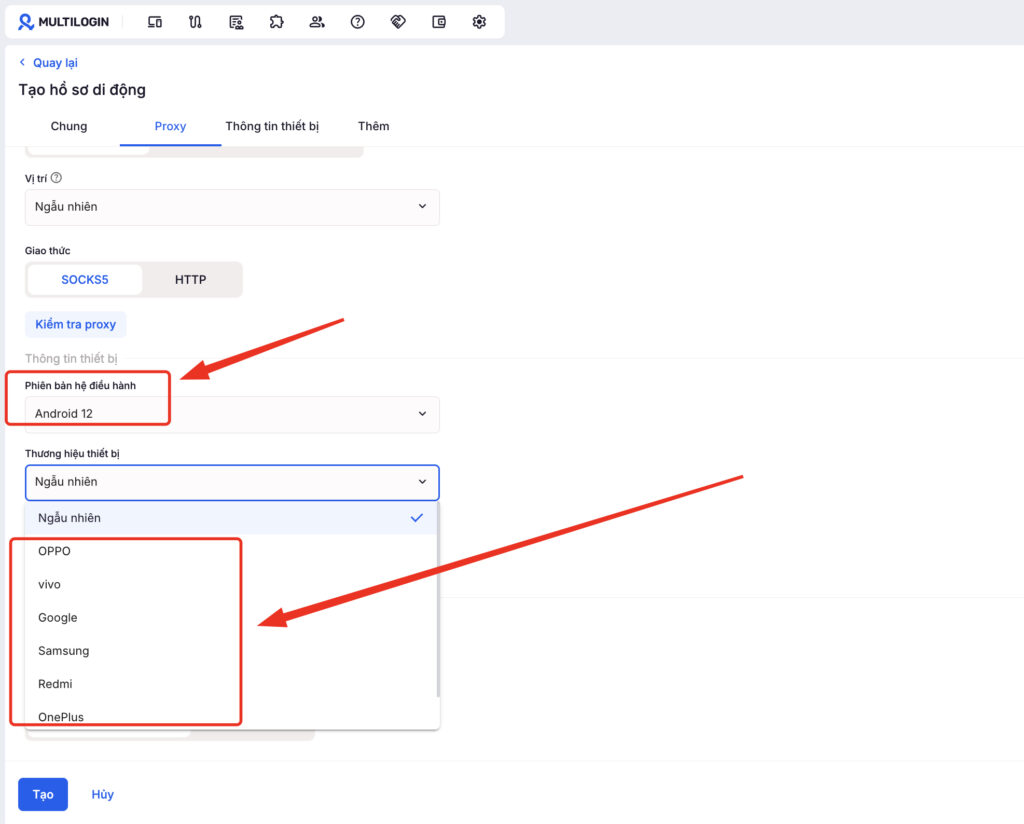
Task: Open the referral handshake icon
Action: pos(398,21)
